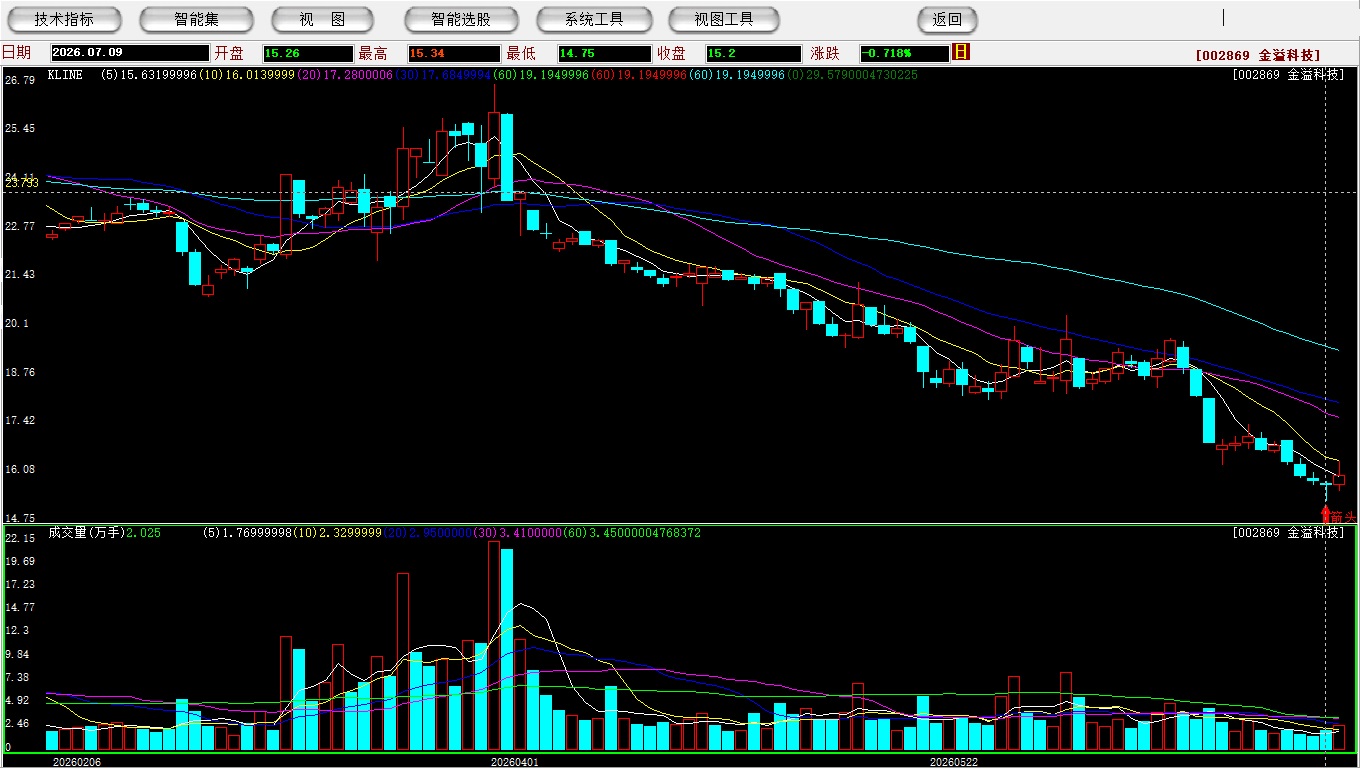Click the [002869 金溢科技] label in the volume pane
Image resolution: width=1360 pixels, height=768 pixels.
[1288, 533]
